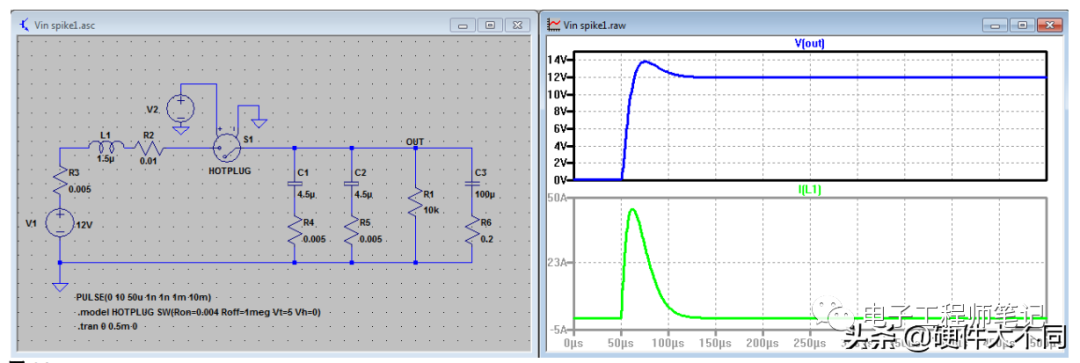Click the waveform window icon in title bar
1080x363 pixels.
[x=553, y=25]
